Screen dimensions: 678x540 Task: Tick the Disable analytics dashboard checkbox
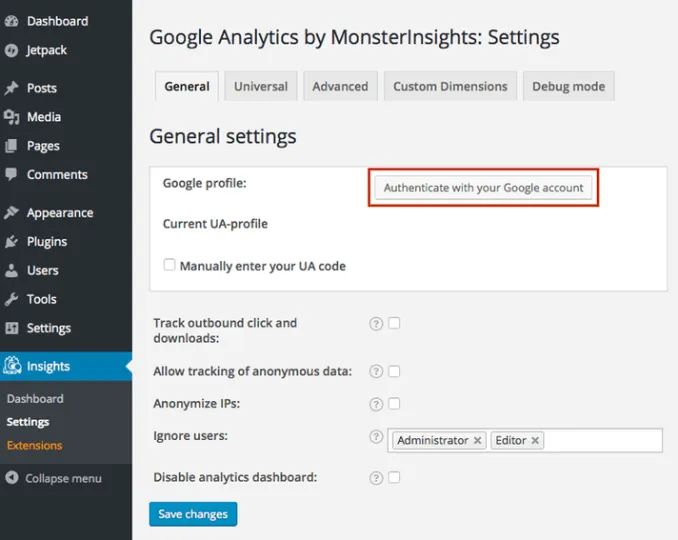tap(394, 477)
